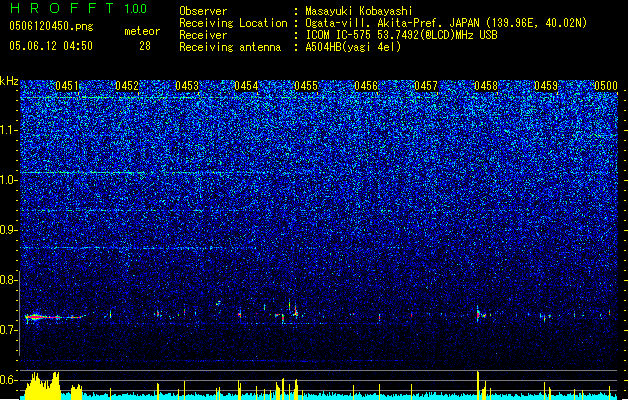629x400 pixels.
Task: Click the 0453 time marker
Action: tap(187, 86)
